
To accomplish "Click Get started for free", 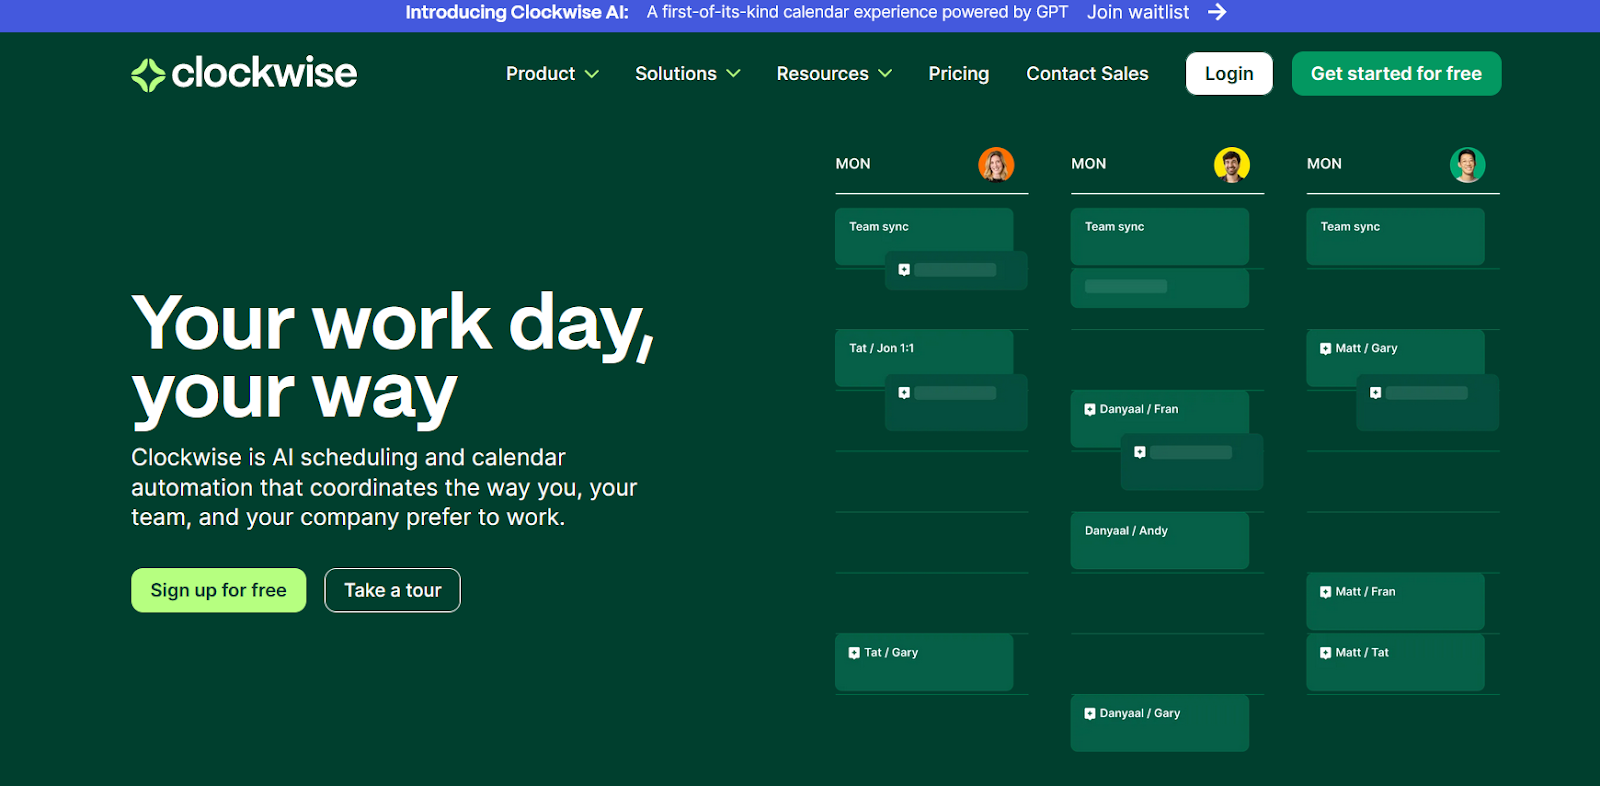I will (1396, 74).
